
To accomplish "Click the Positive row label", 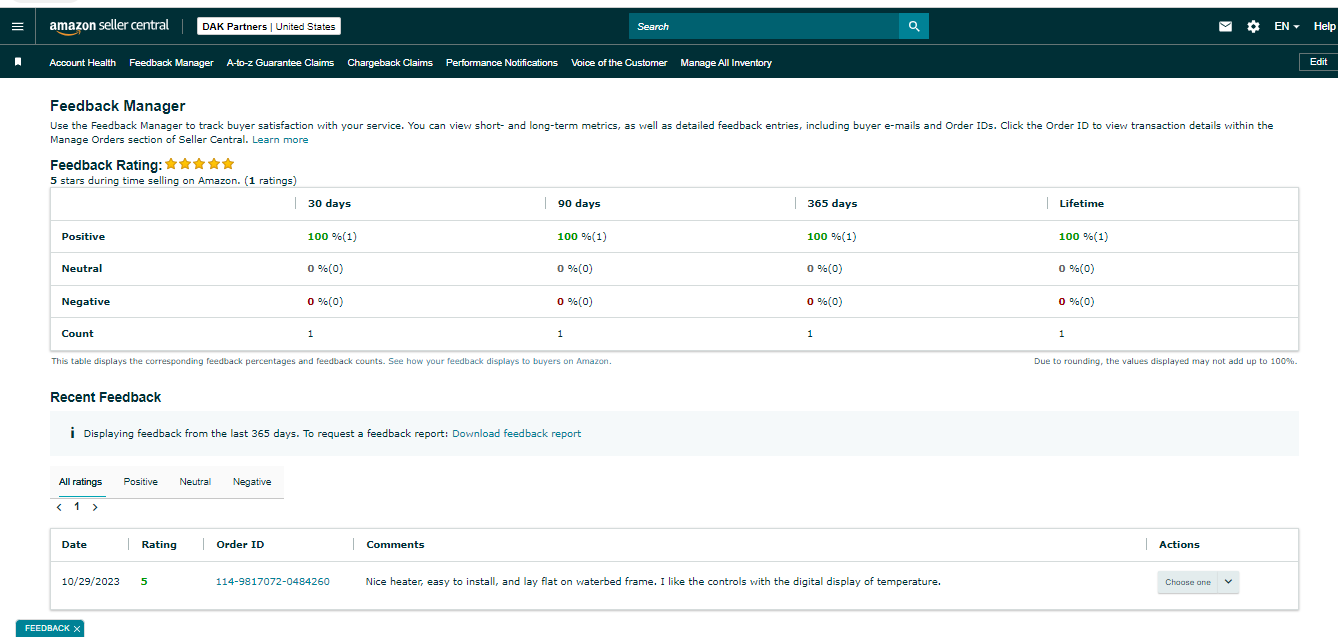I will [x=83, y=237].
